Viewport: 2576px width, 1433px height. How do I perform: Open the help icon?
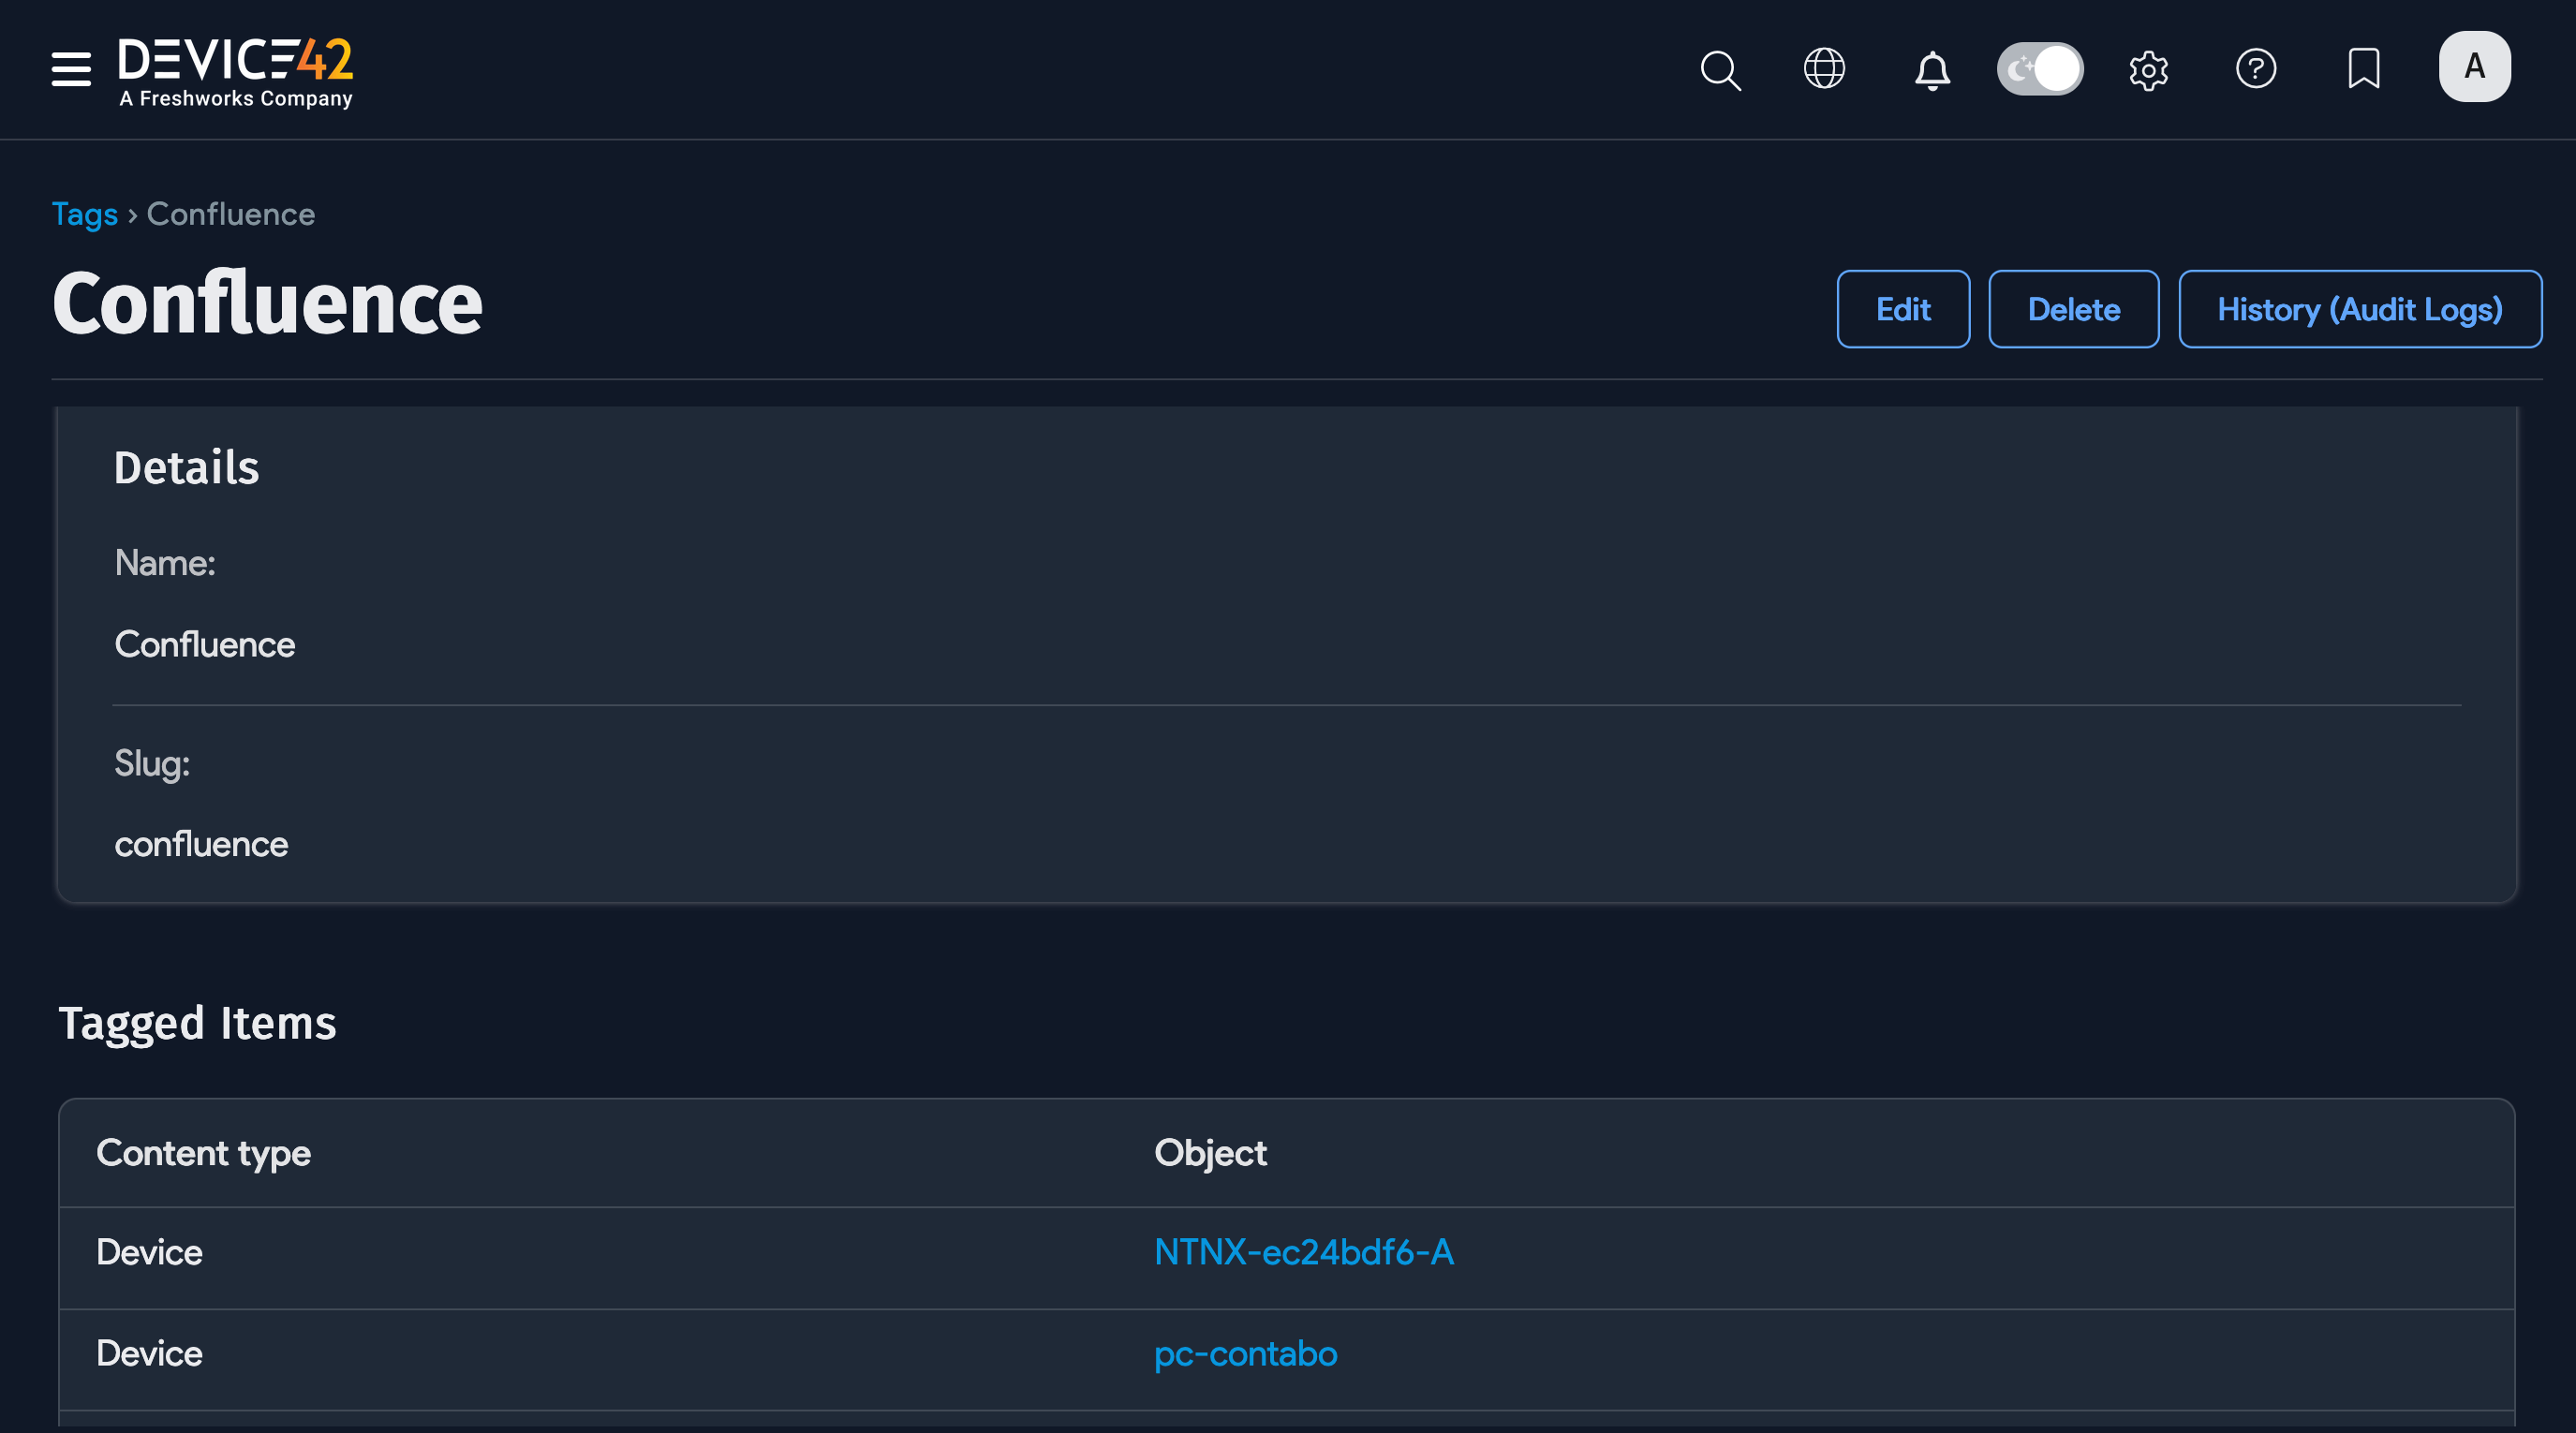coord(2257,68)
